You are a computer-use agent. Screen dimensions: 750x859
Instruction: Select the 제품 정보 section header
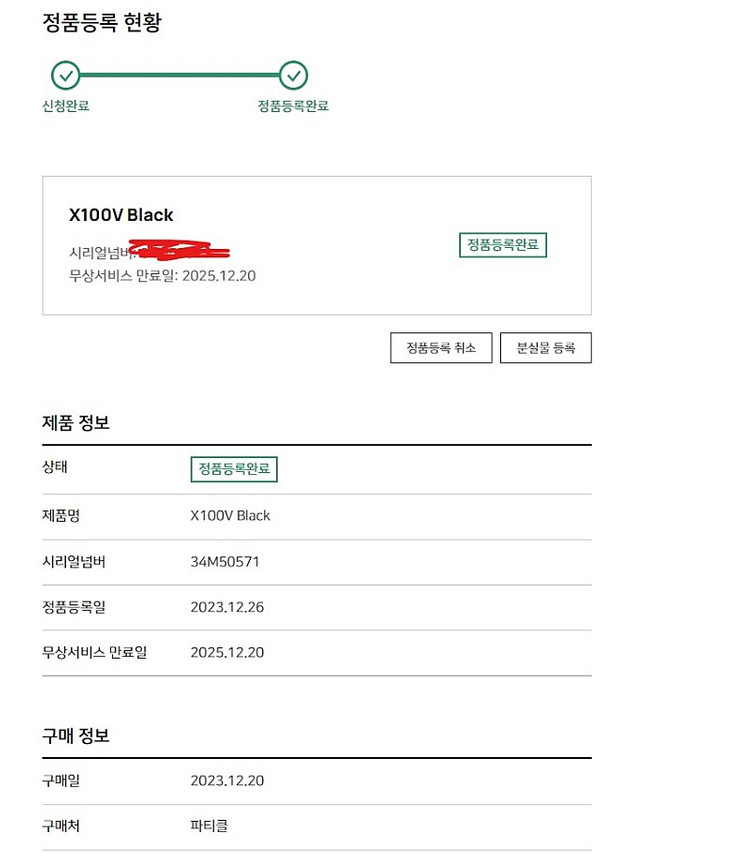pyautogui.click(x=75, y=422)
